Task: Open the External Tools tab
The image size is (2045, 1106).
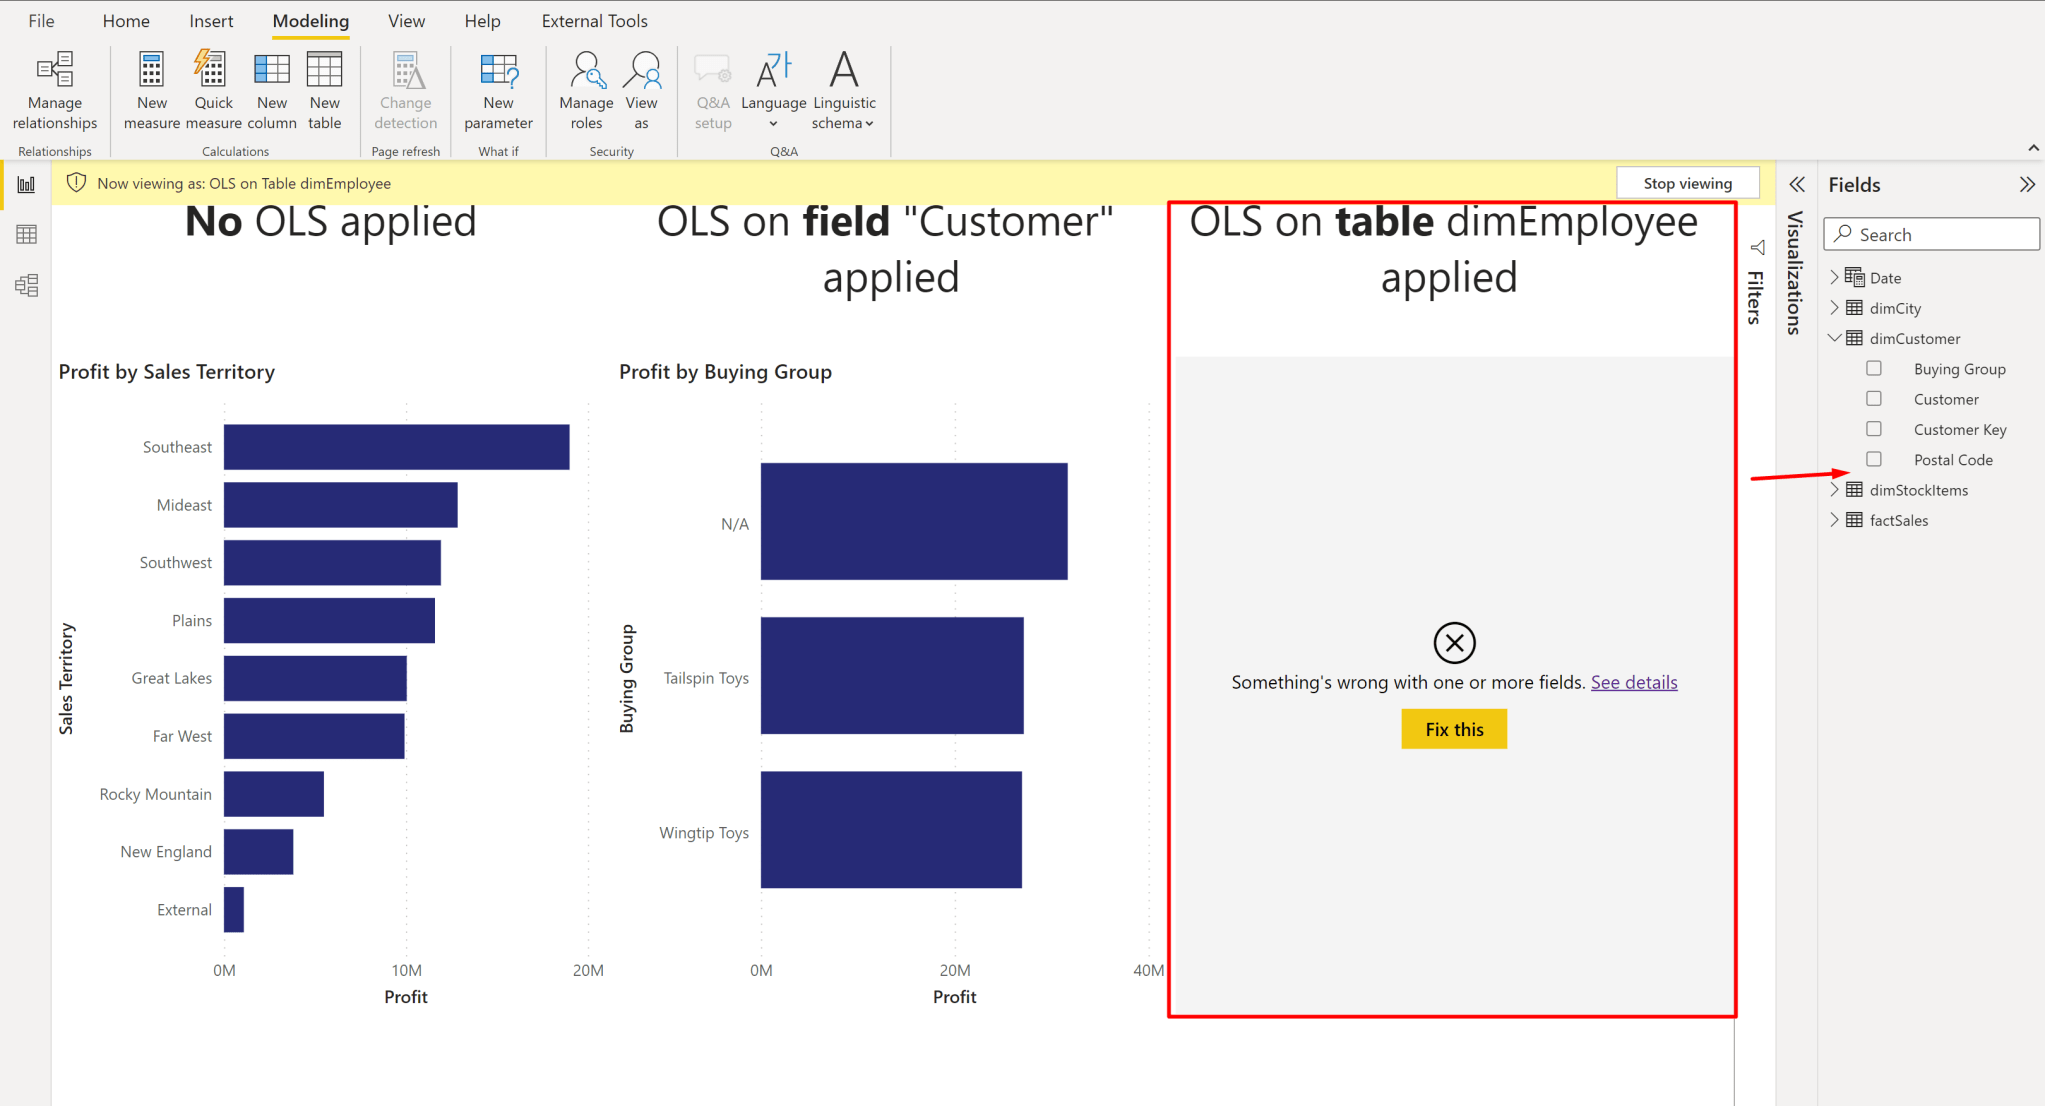Action: 594,20
